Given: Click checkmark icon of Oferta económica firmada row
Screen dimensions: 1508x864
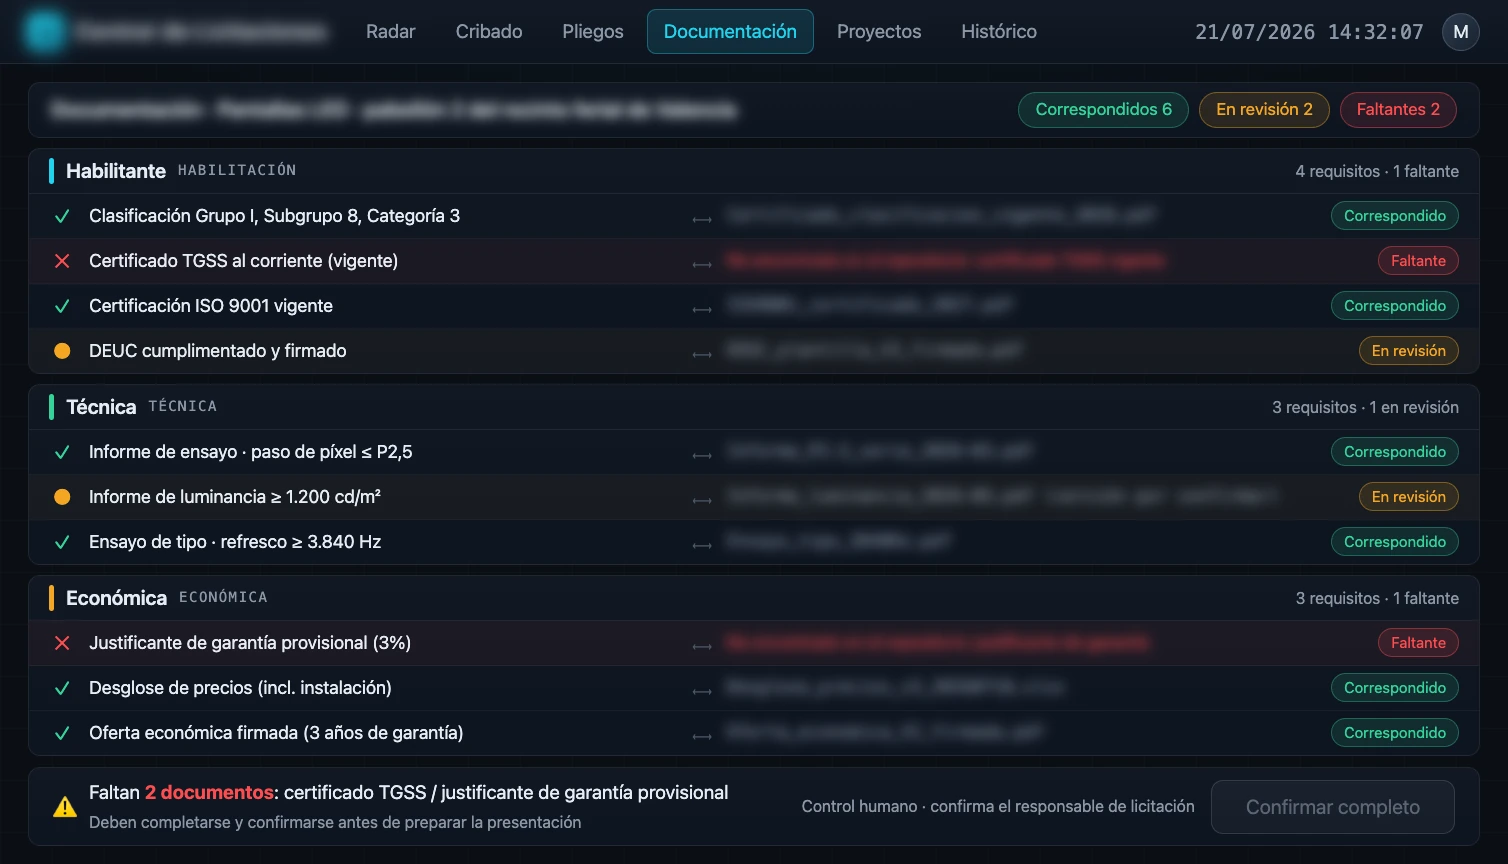Looking at the screenshot, I should click(x=62, y=733).
